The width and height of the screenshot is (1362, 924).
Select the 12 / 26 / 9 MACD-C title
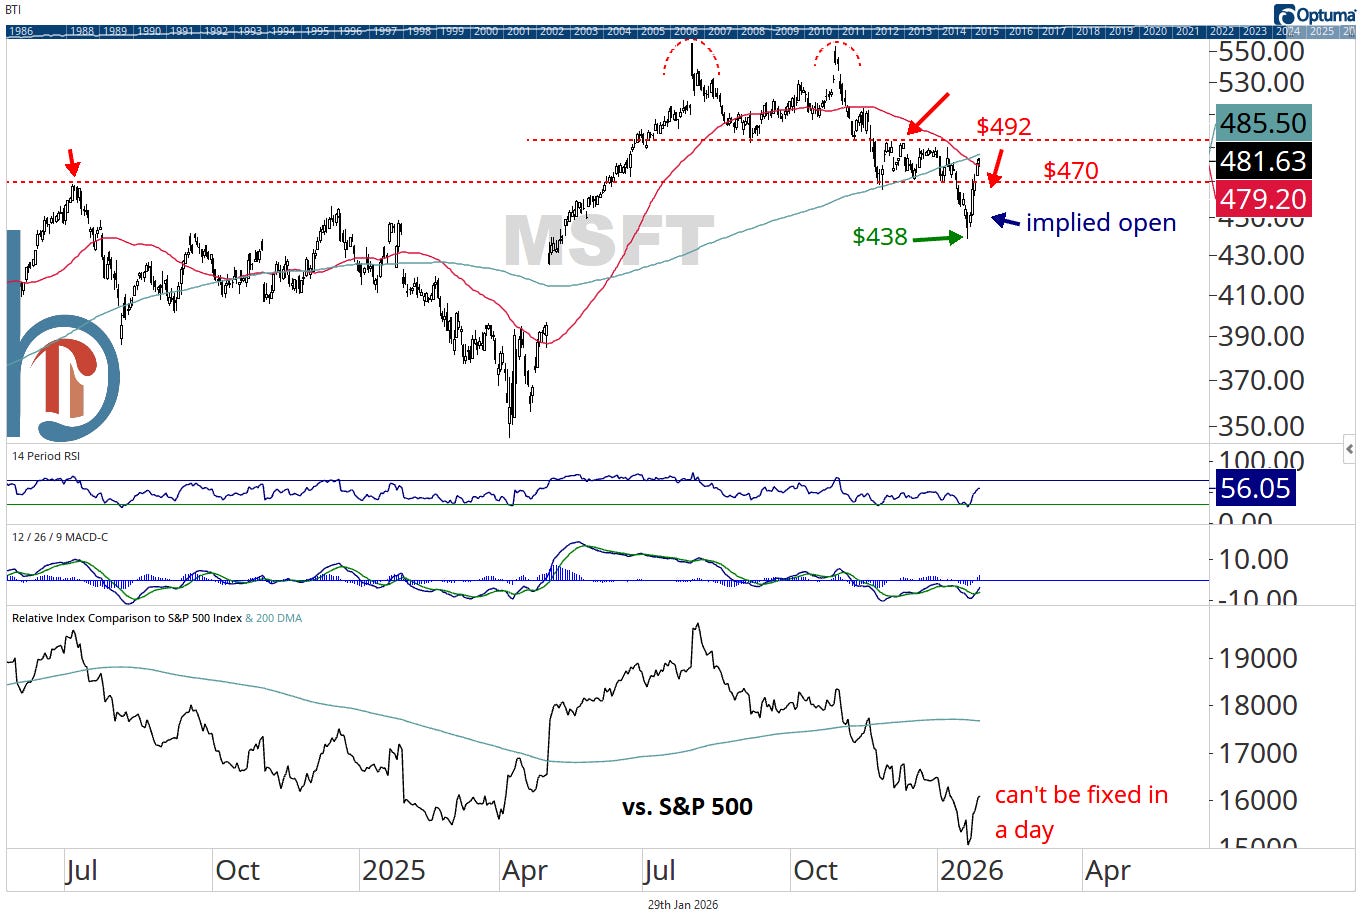click(60, 537)
